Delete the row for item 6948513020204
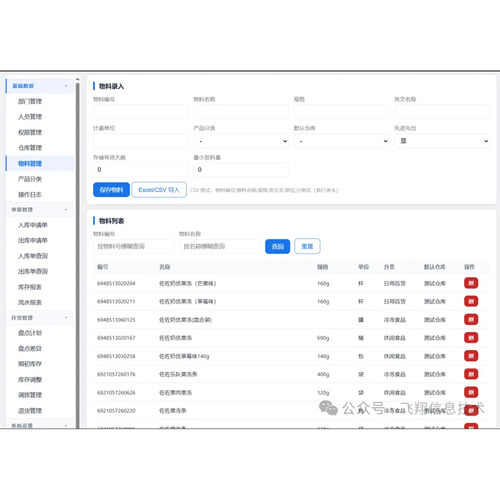This screenshot has width=500, height=500. point(471,283)
